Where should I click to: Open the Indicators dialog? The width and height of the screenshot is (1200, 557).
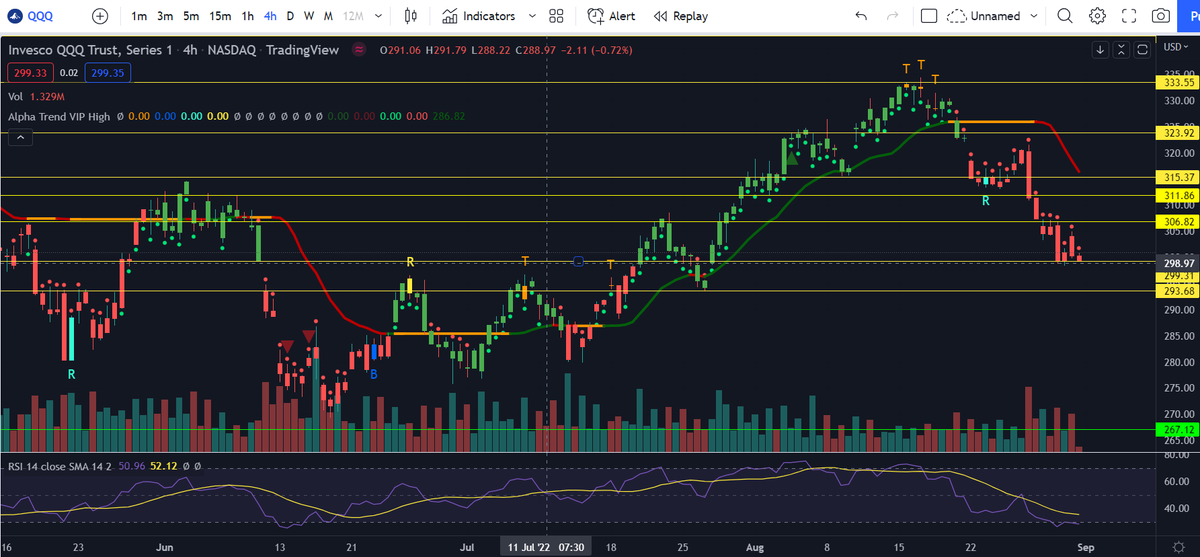479,16
